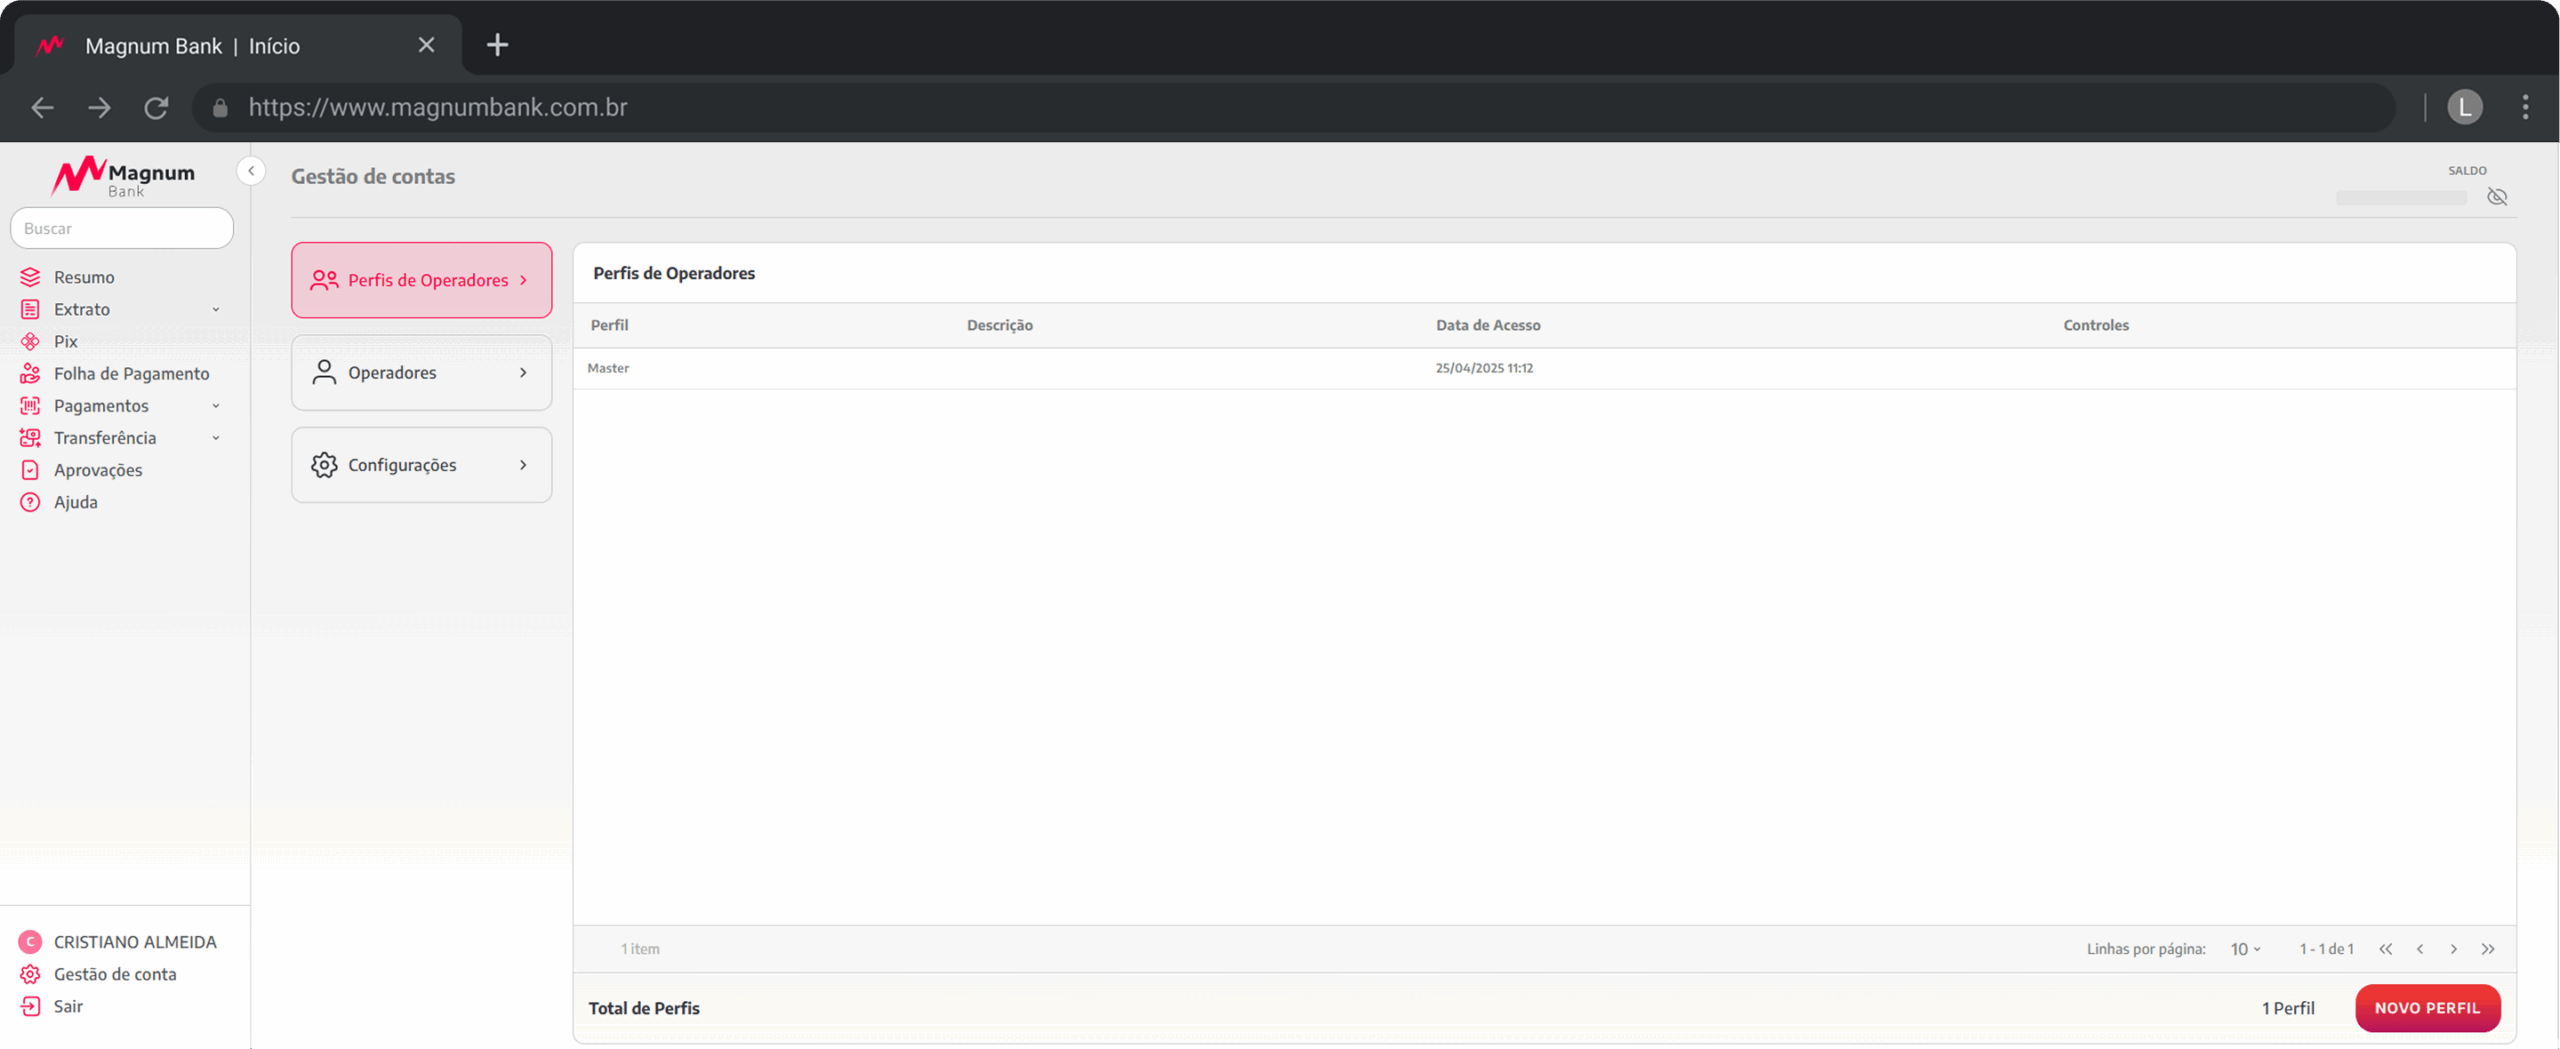2560x1049 pixels.
Task: Reload the page with browser refresh icon
Action: click(156, 107)
